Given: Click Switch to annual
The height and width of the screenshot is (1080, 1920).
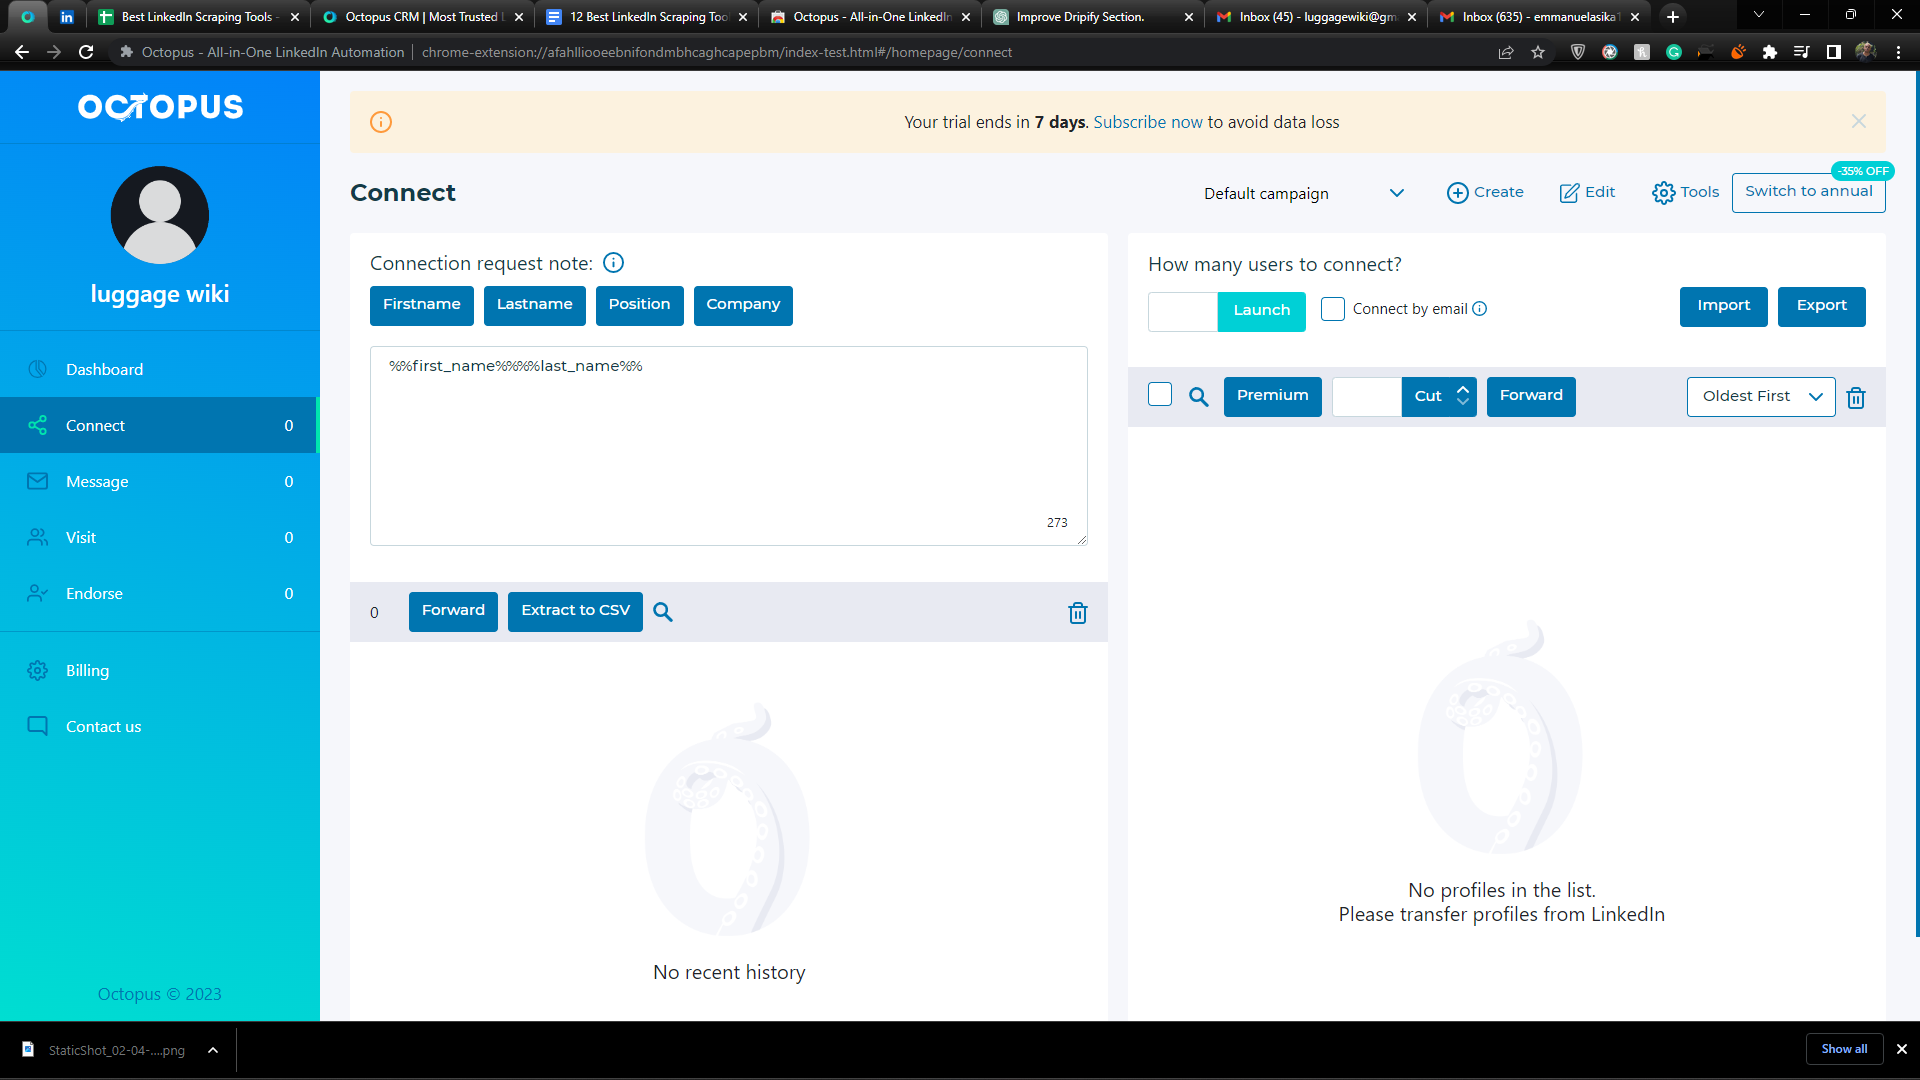Looking at the screenshot, I should click(1809, 192).
